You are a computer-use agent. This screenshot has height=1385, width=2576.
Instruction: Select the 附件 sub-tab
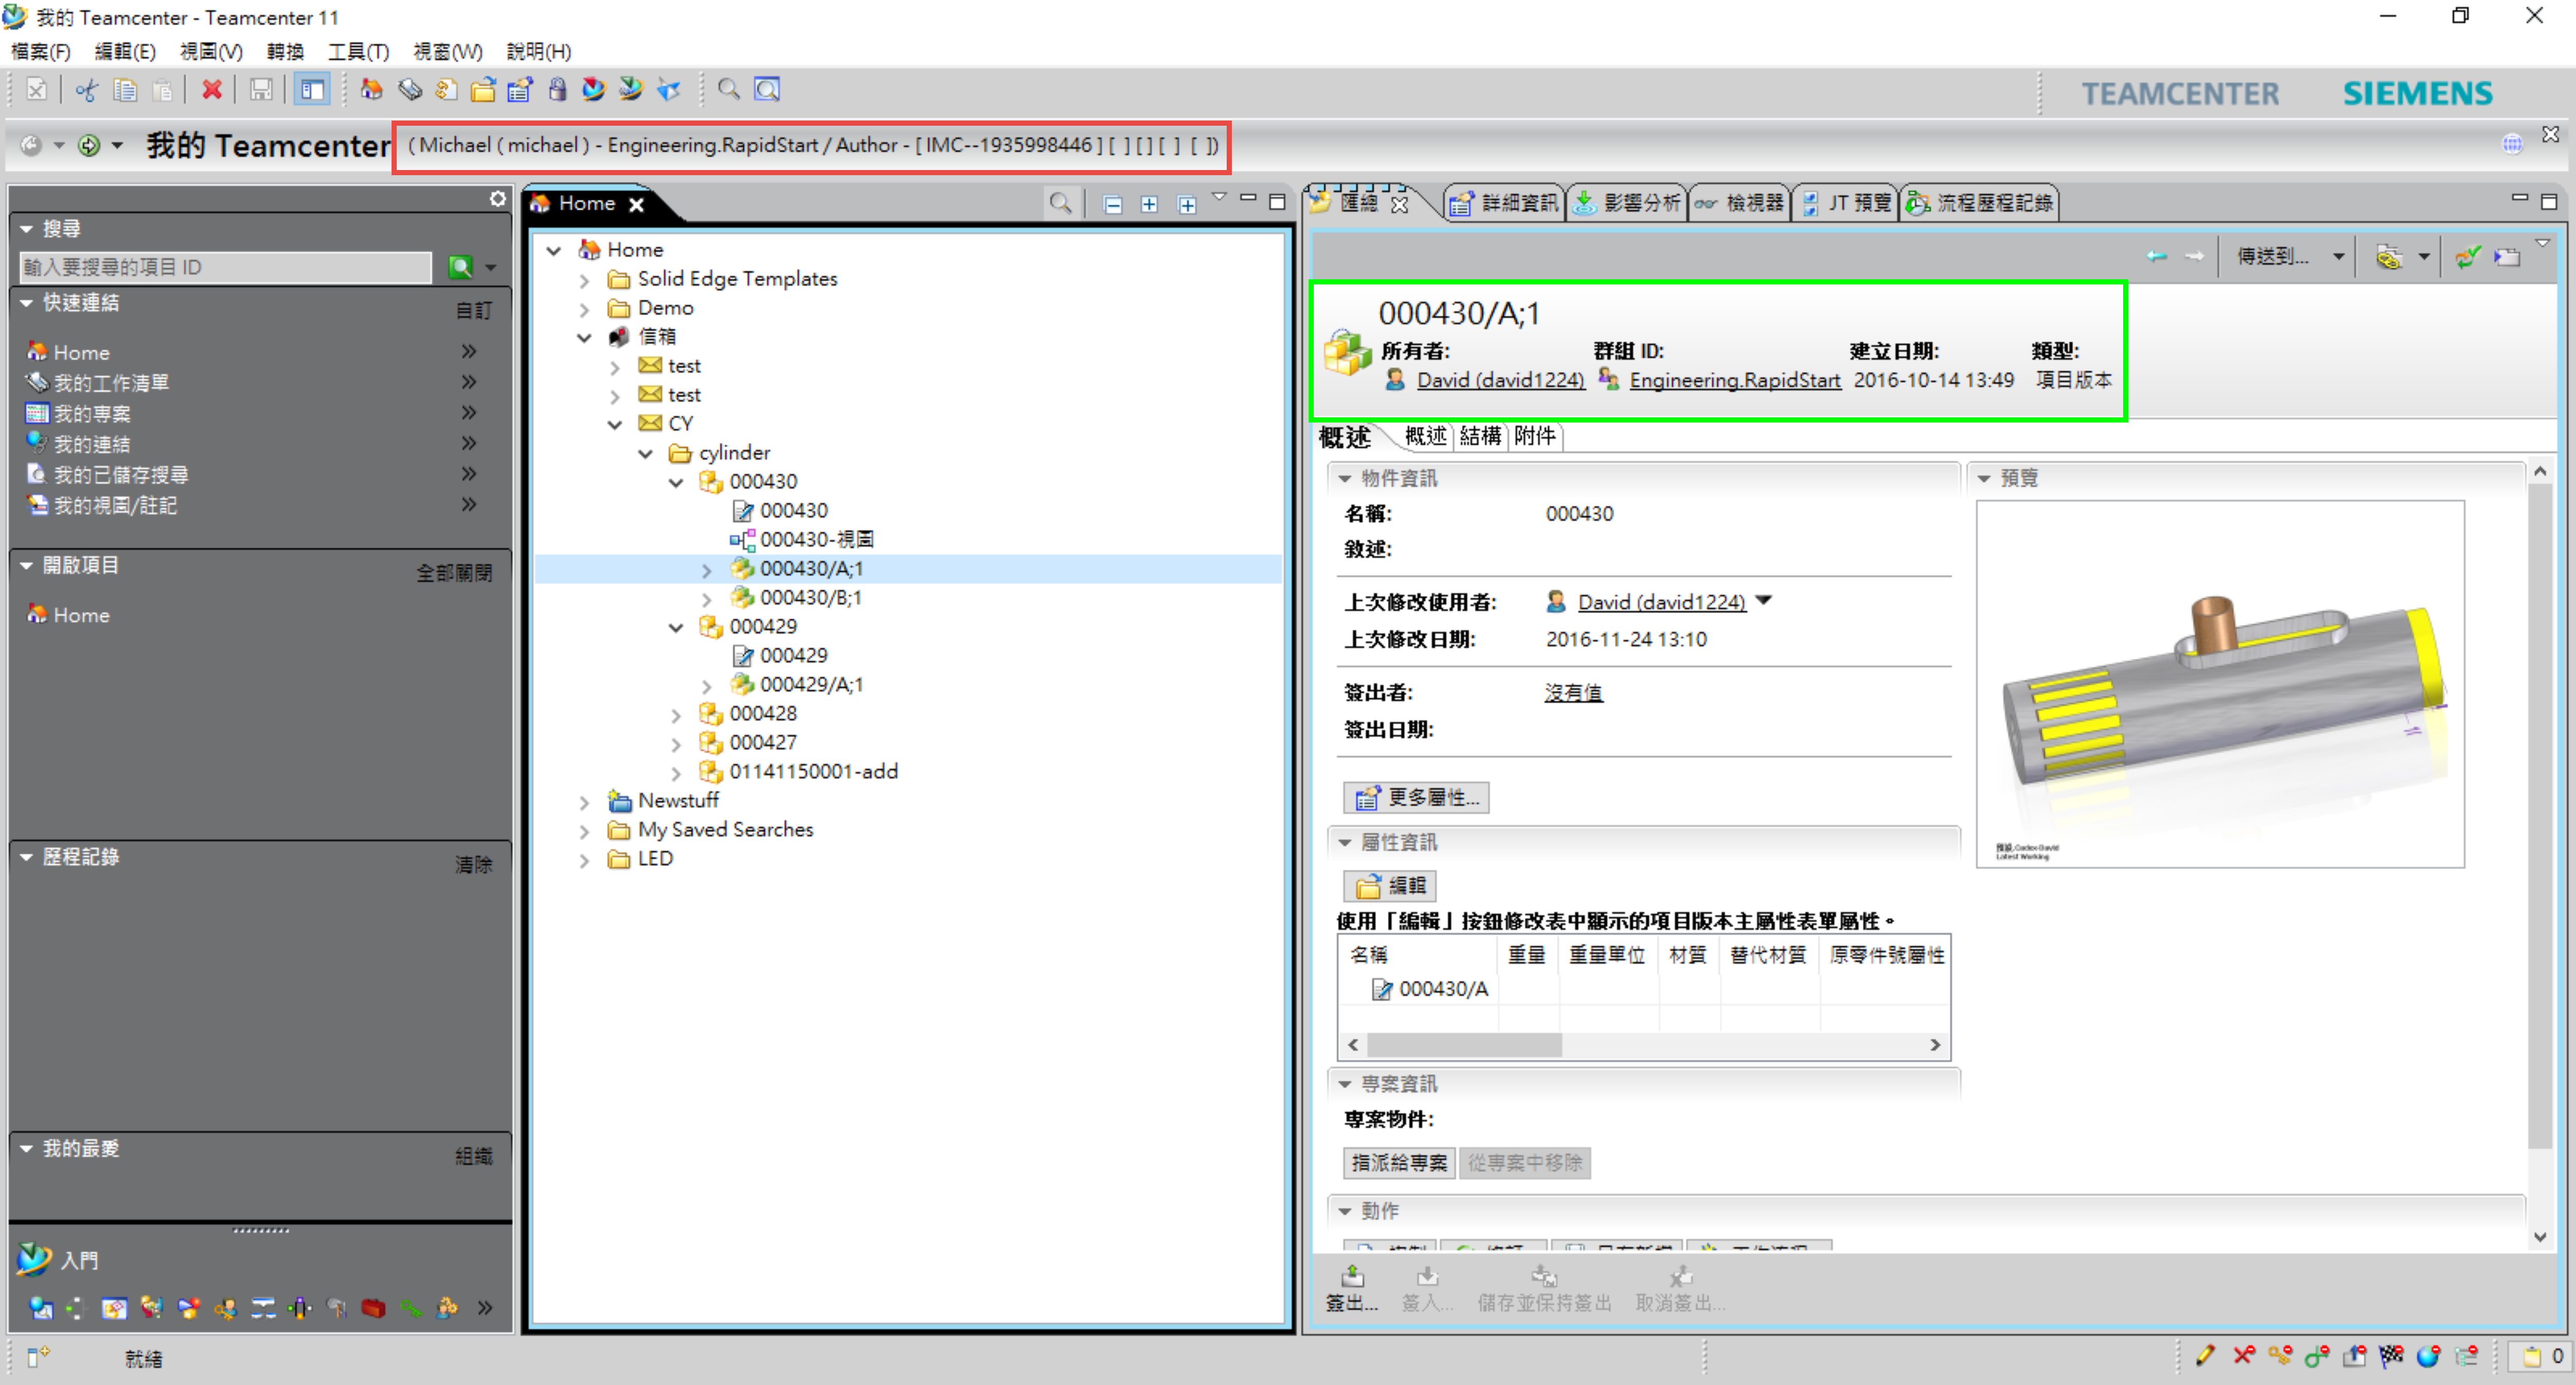click(x=1535, y=436)
